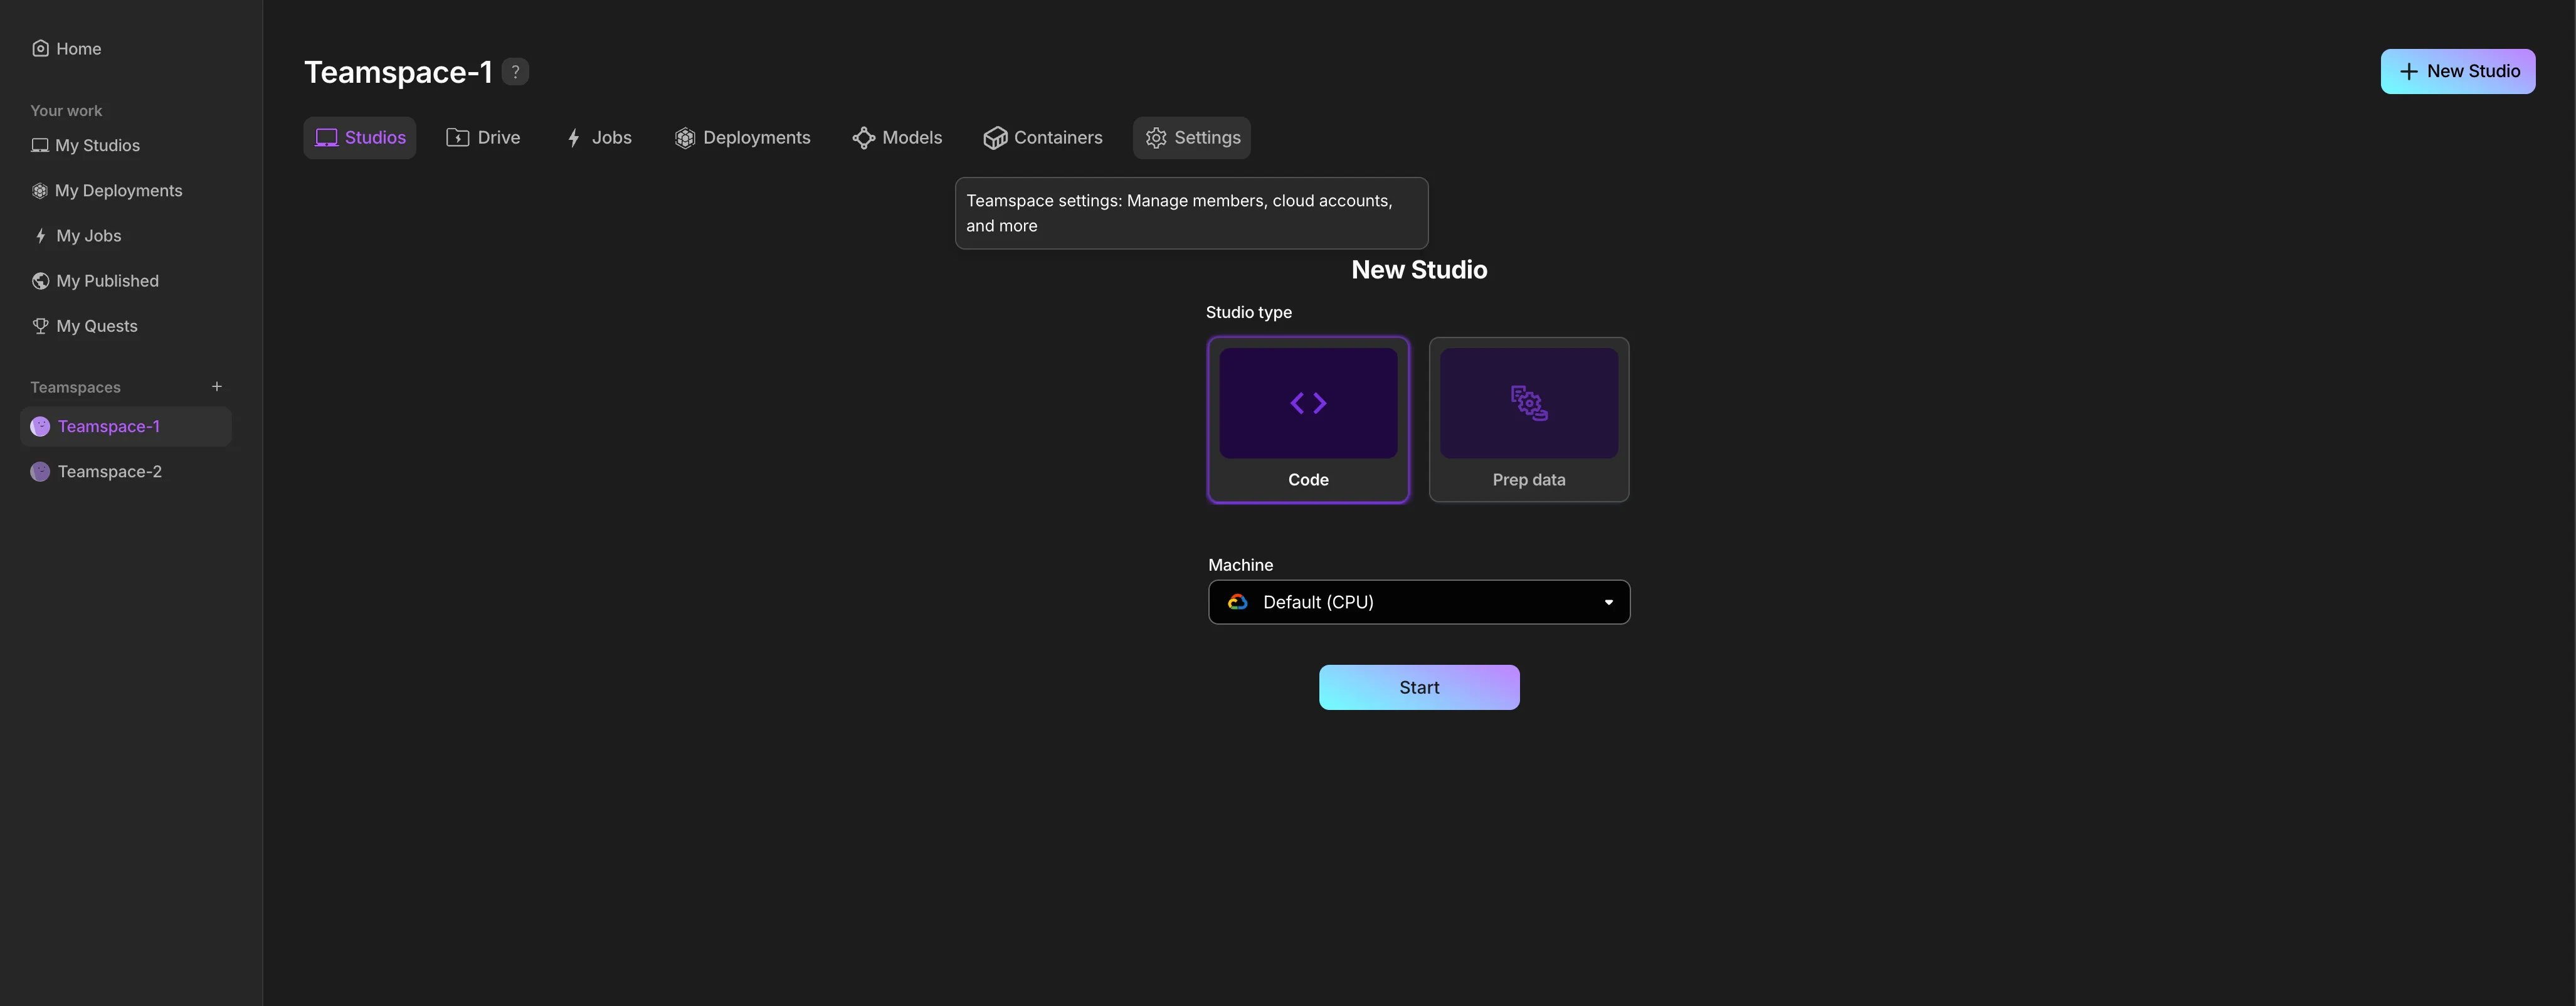The image size is (2576, 1006).
Task: Open Home from the sidebar
Action: pyautogui.click(x=67, y=48)
